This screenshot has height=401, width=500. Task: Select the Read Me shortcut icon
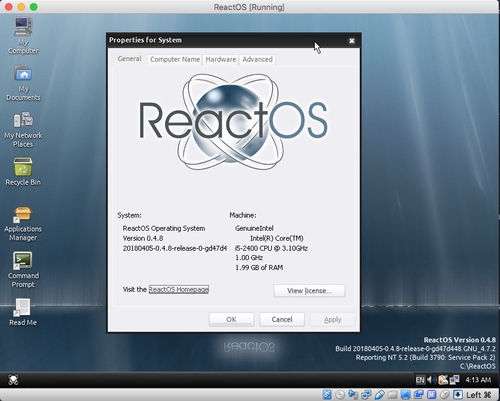tap(23, 312)
